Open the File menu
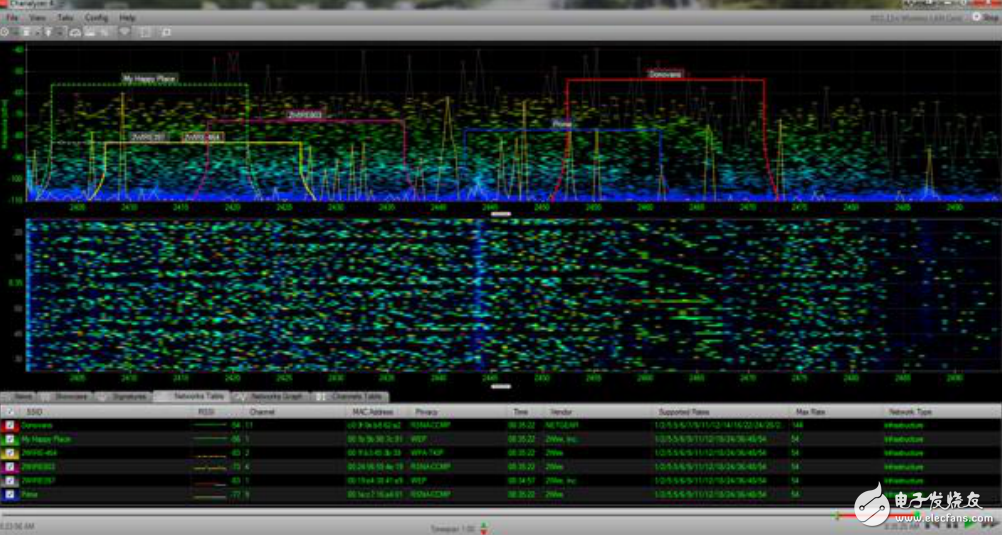 (x=12, y=18)
